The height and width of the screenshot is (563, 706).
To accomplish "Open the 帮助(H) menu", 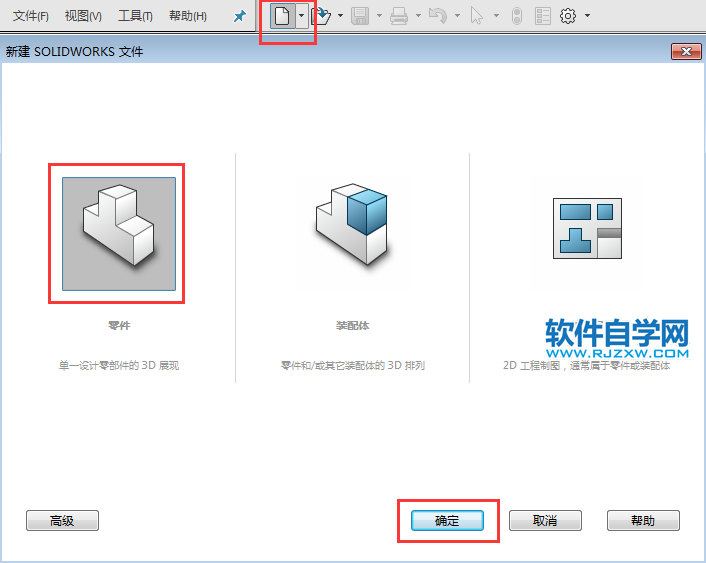I will point(188,16).
